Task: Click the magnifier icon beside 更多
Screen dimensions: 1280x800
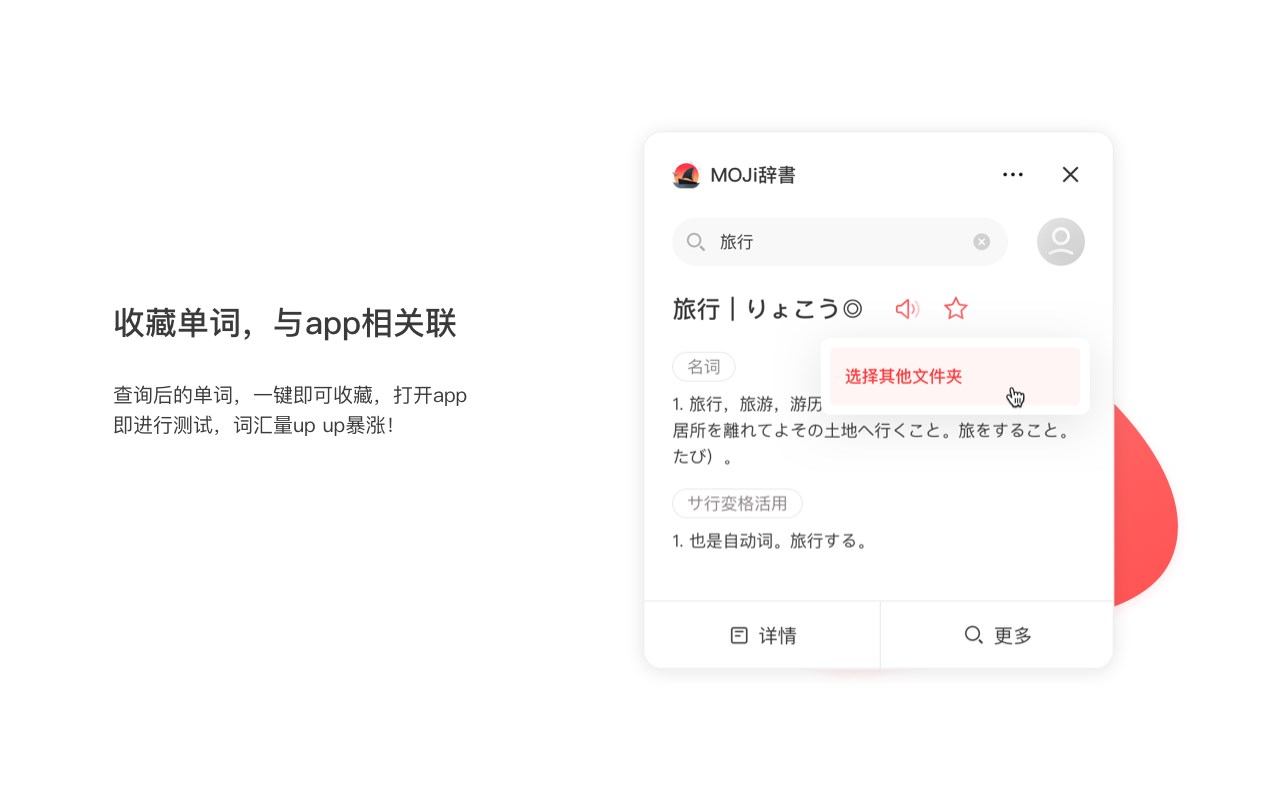Action: click(x=973, y=635)
